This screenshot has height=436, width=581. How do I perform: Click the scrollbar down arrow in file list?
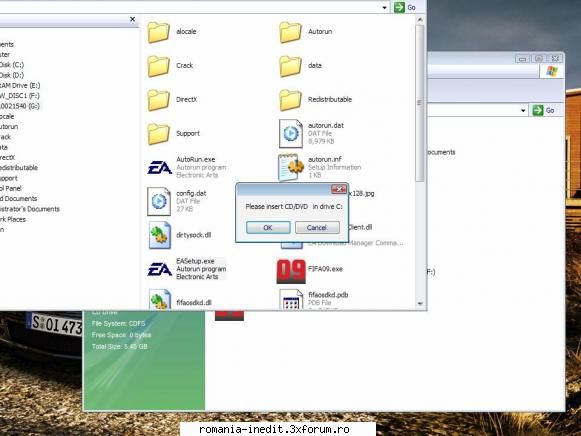(420, 303)
